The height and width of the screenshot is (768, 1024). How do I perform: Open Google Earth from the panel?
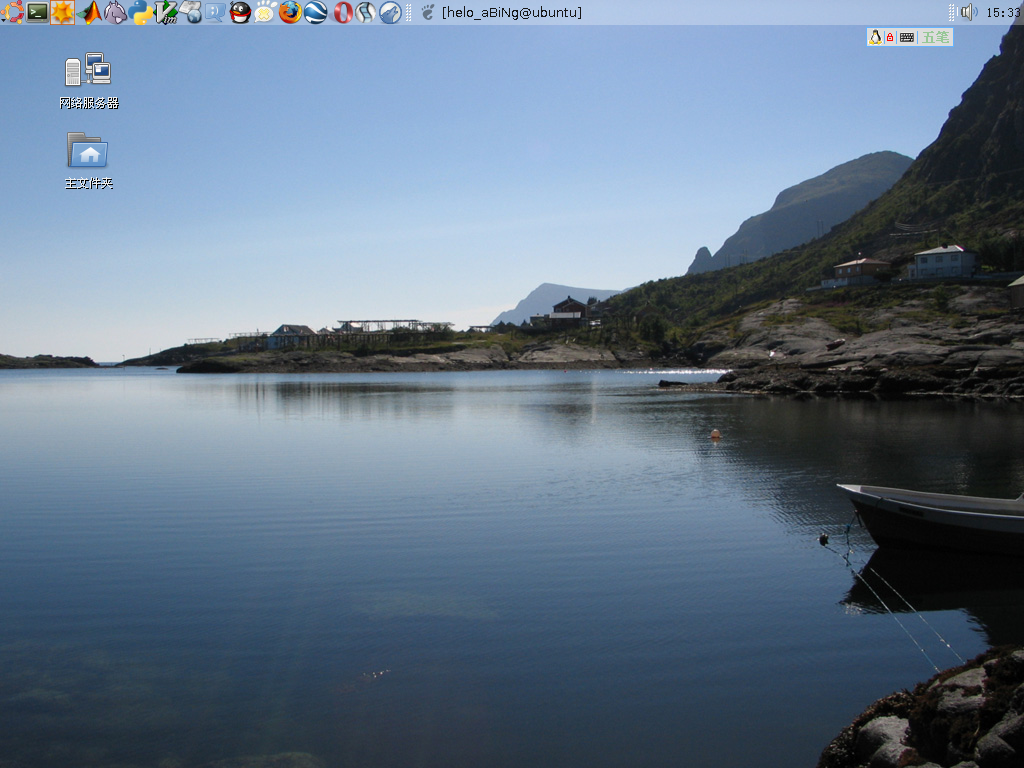315,12
